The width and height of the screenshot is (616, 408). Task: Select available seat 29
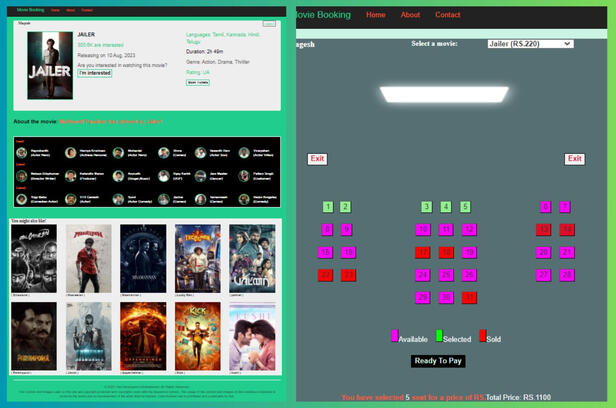point(423,297)
